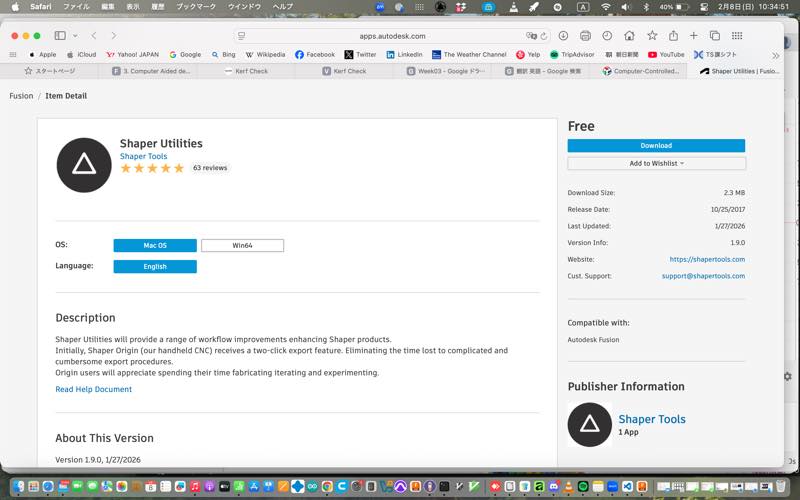Click the print icon in Safari toolbar
Screen dimensions: 800x500
click(x=585, y=36)
